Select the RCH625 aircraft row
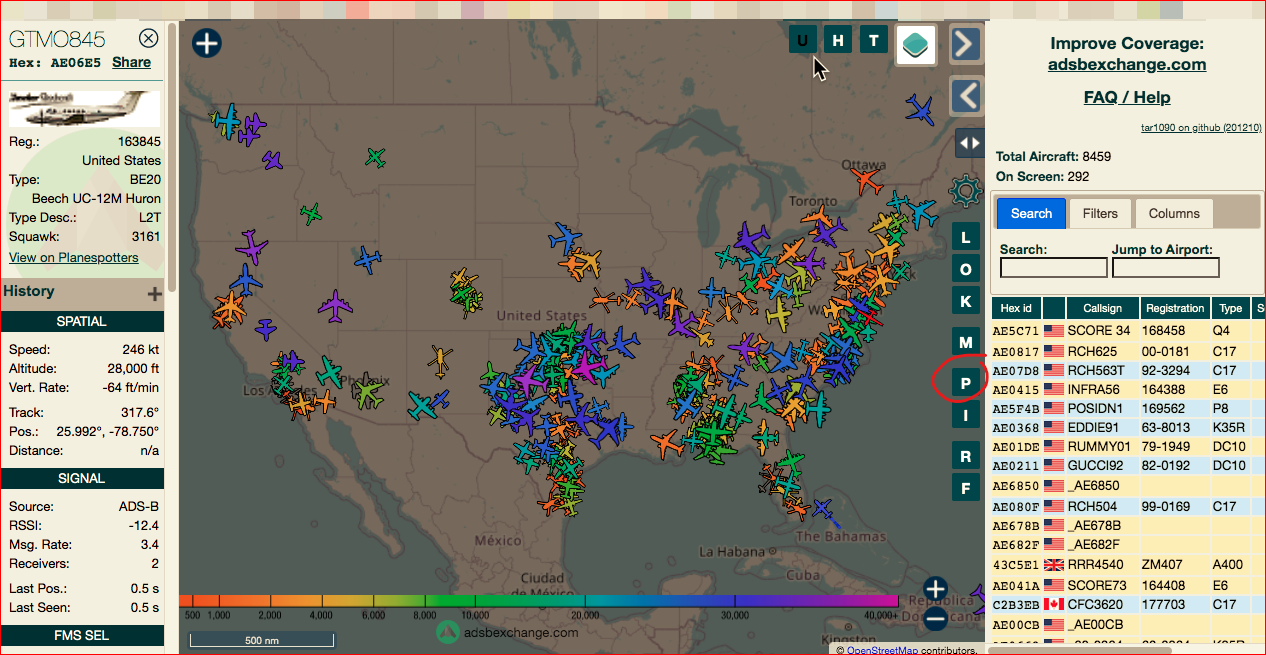 pos(1129,350)
